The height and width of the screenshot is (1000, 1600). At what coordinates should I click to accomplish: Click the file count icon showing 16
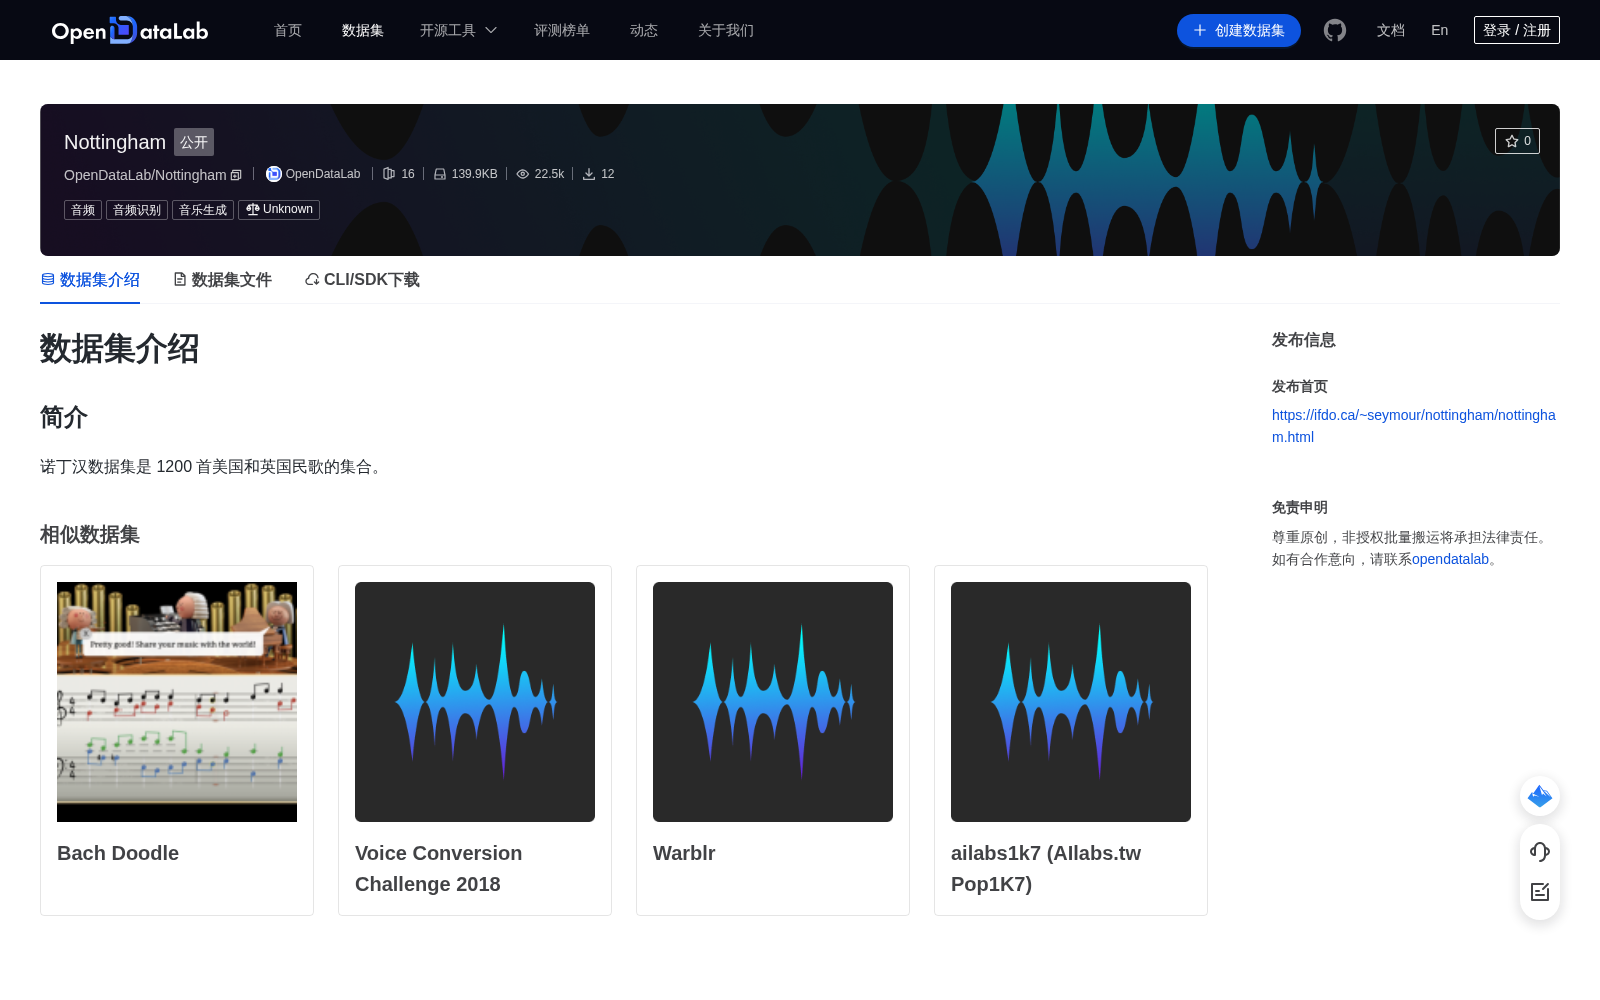click(x=389, y=174)
